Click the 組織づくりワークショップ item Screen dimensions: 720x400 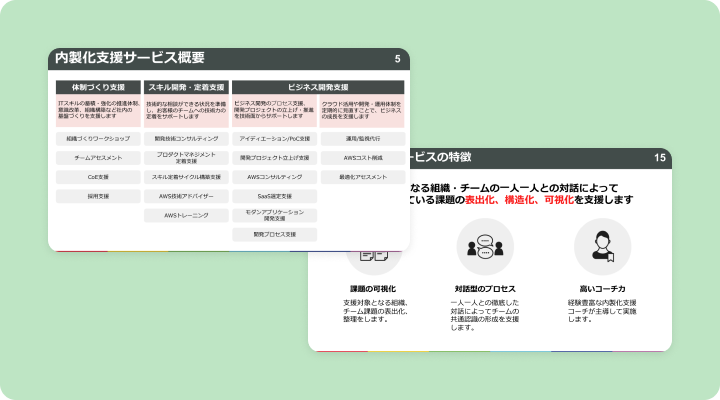pyautogui.click(x=98, y=138)
